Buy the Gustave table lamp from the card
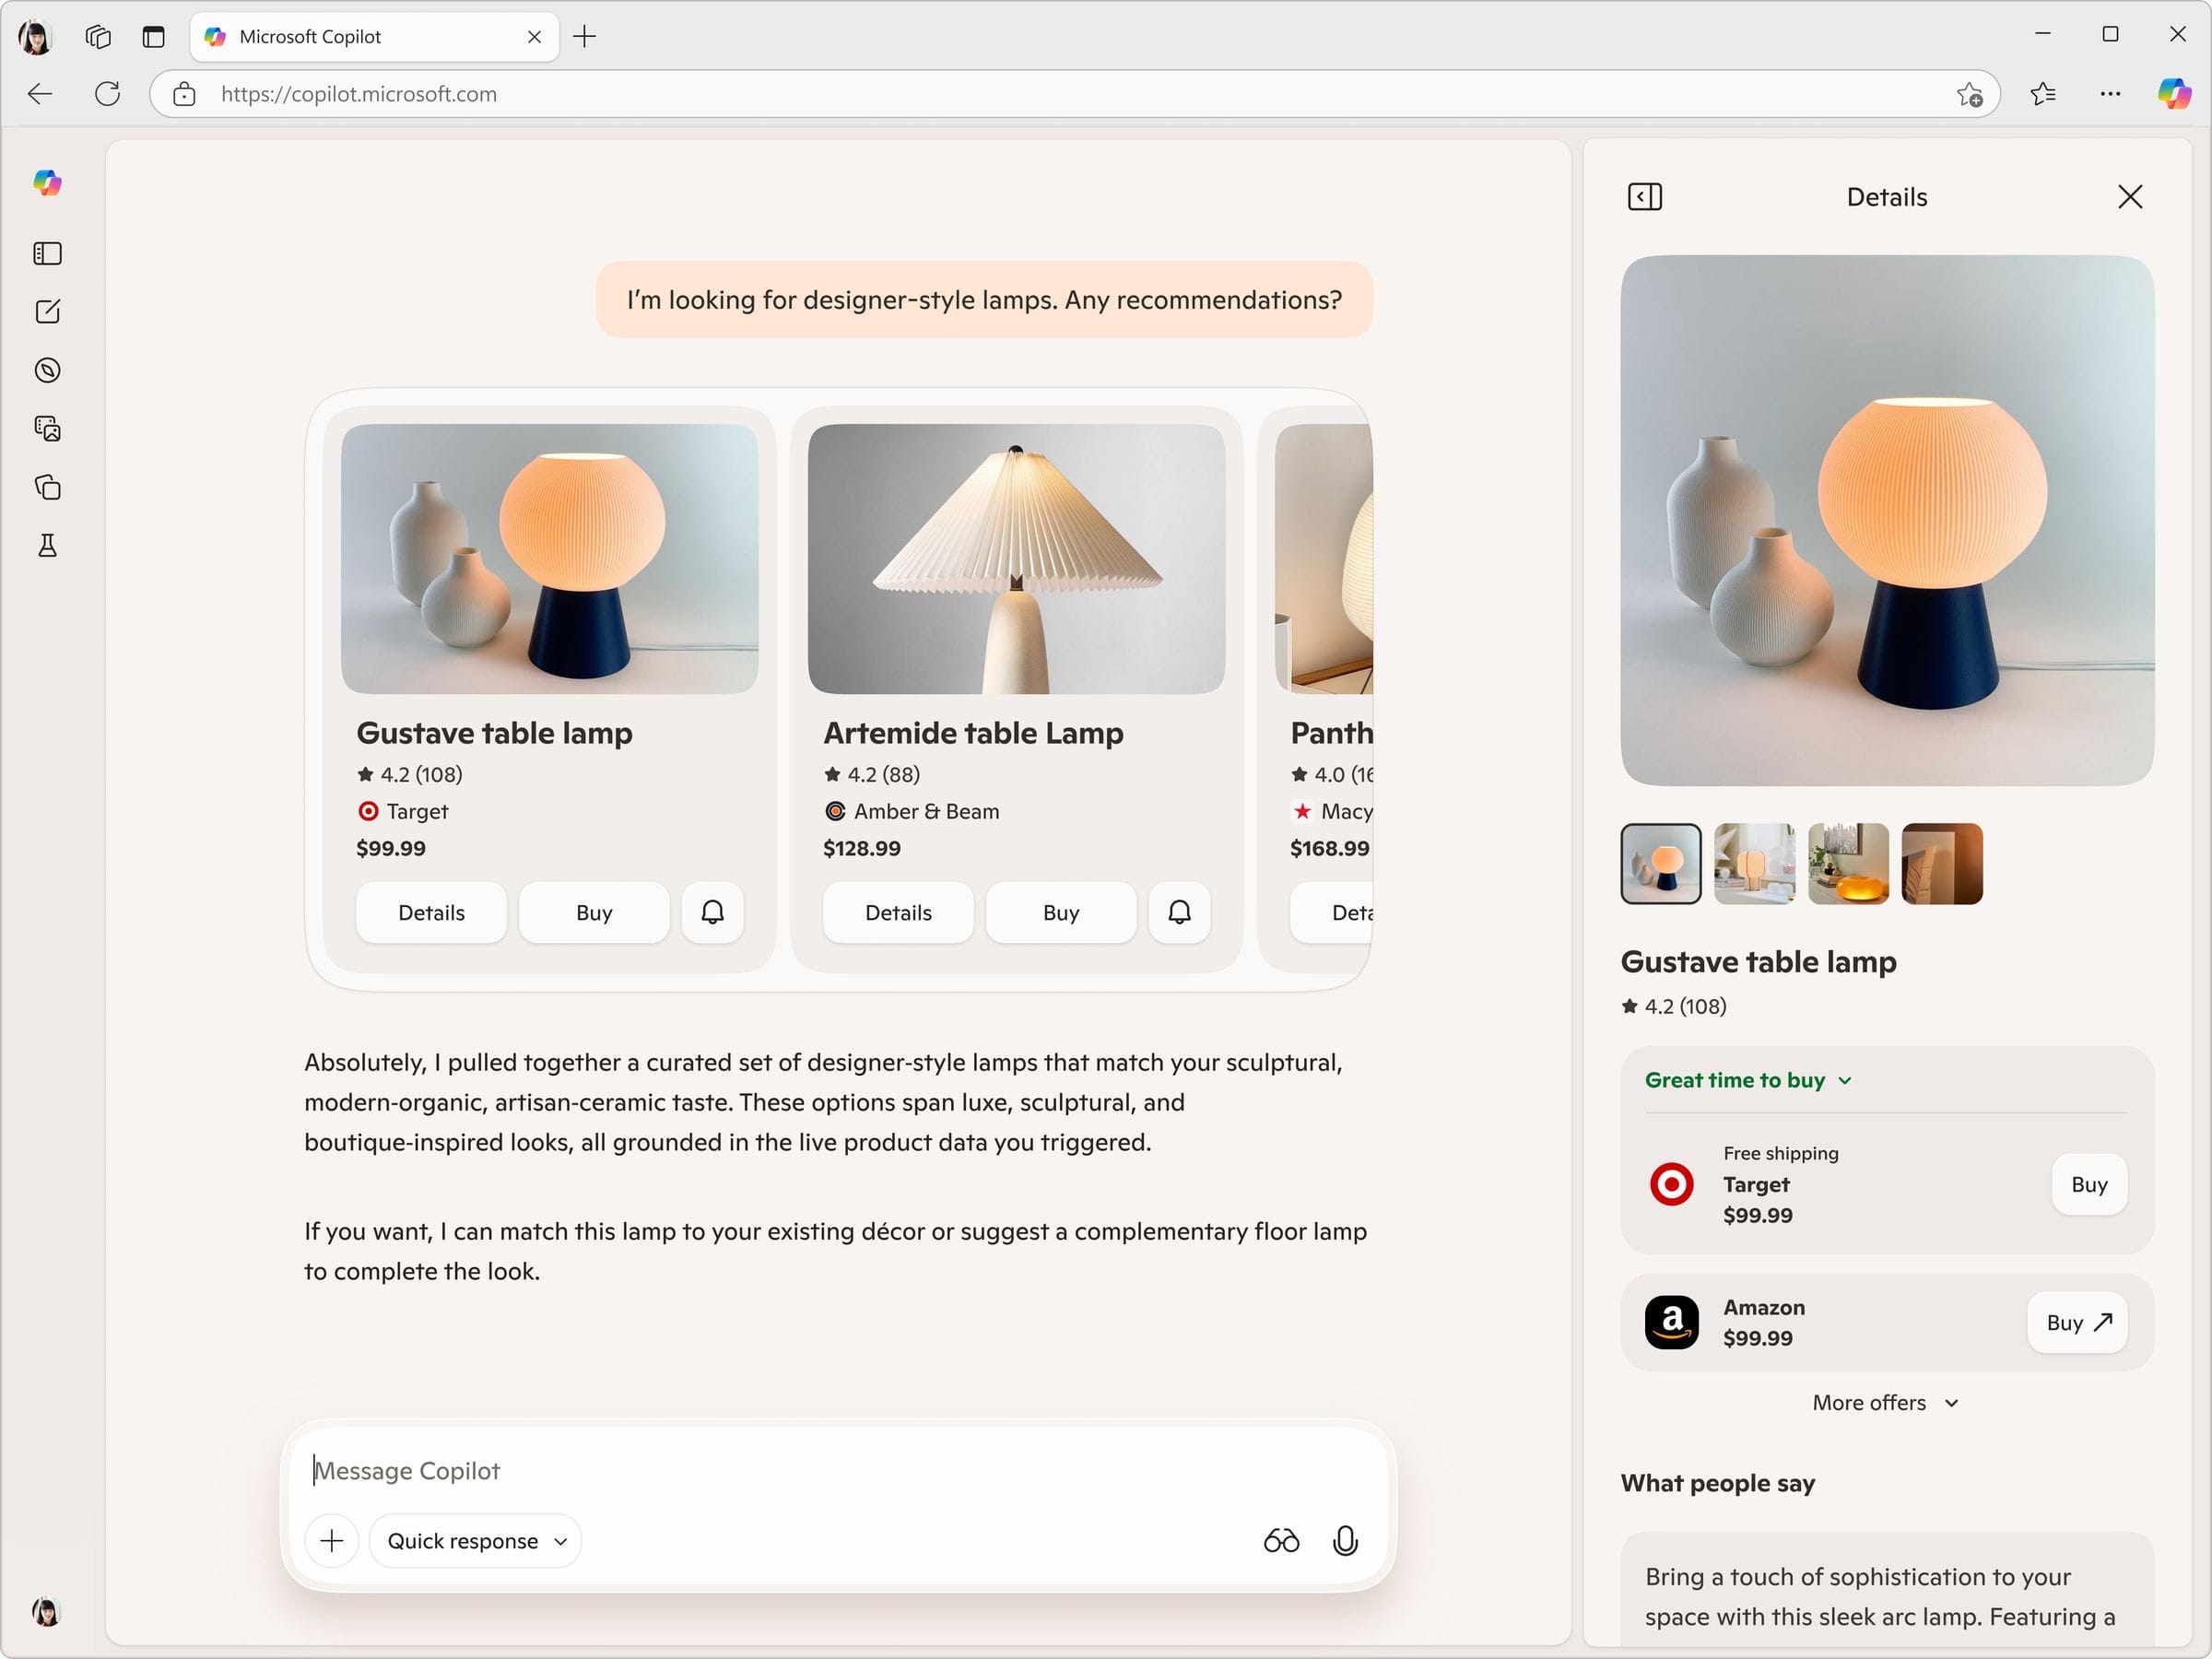The height and width of the screenshot is (1659, 2212). (594, 912)
